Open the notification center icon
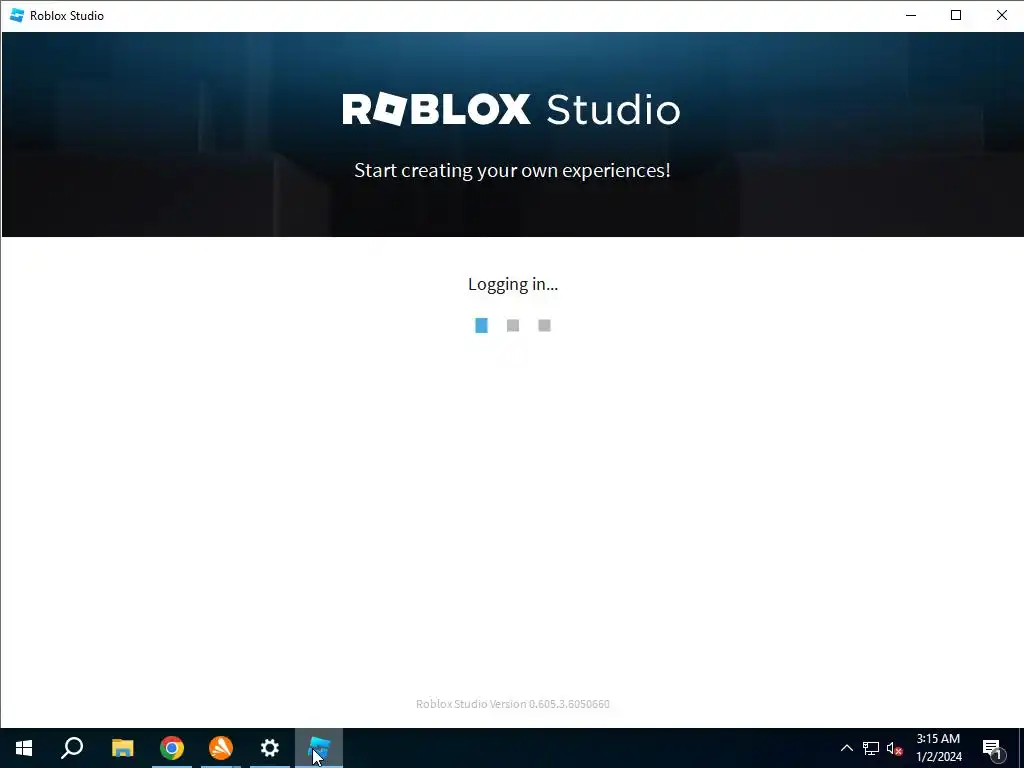Screen dimensions: 1024x768 click(992, 748)
